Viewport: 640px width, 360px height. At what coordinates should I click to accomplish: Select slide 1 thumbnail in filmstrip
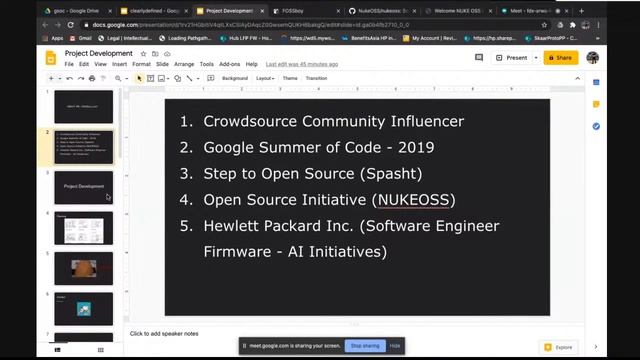pyautogui.click(x=84, y=107)
